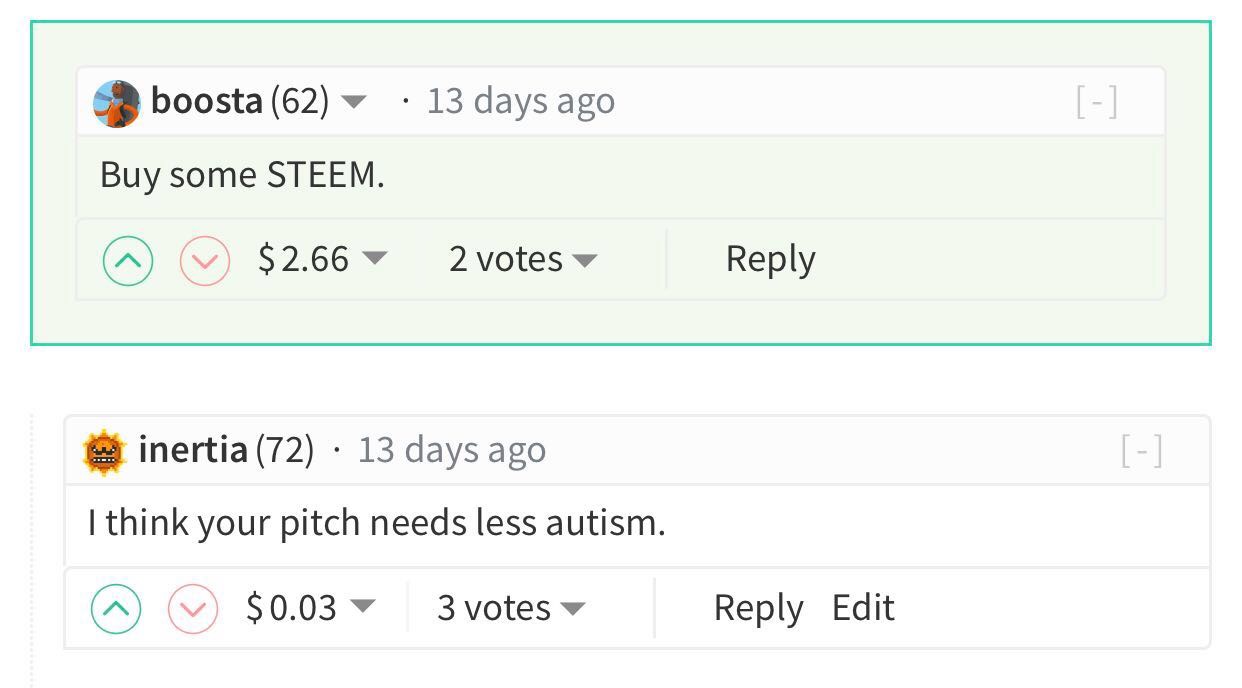Edit inertia's comment
Screen dimensions: 1242x688
click(x=863, y=608)
